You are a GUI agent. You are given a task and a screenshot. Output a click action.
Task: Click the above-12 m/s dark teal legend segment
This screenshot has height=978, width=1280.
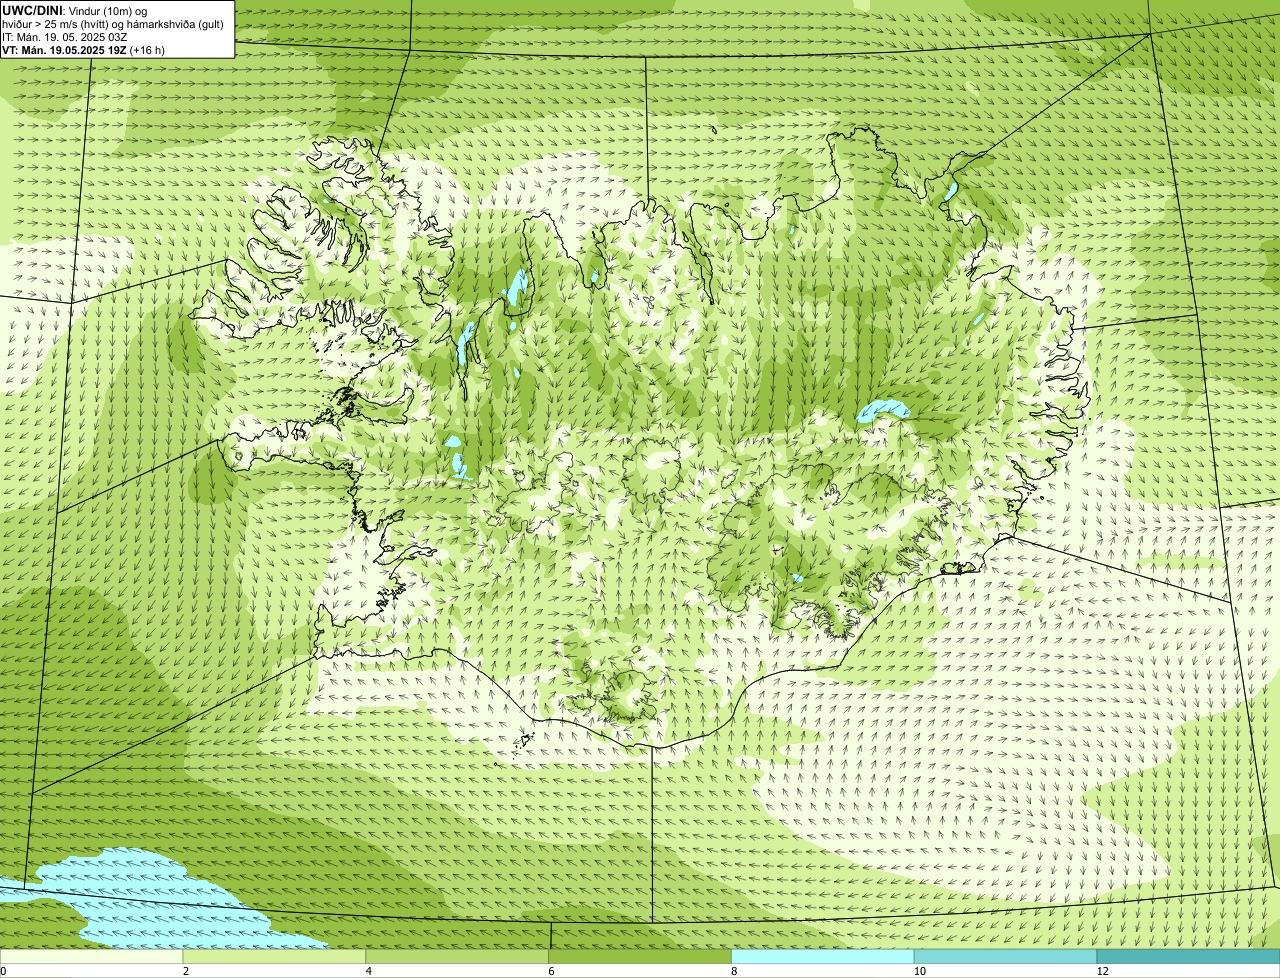pos(1188,956)
